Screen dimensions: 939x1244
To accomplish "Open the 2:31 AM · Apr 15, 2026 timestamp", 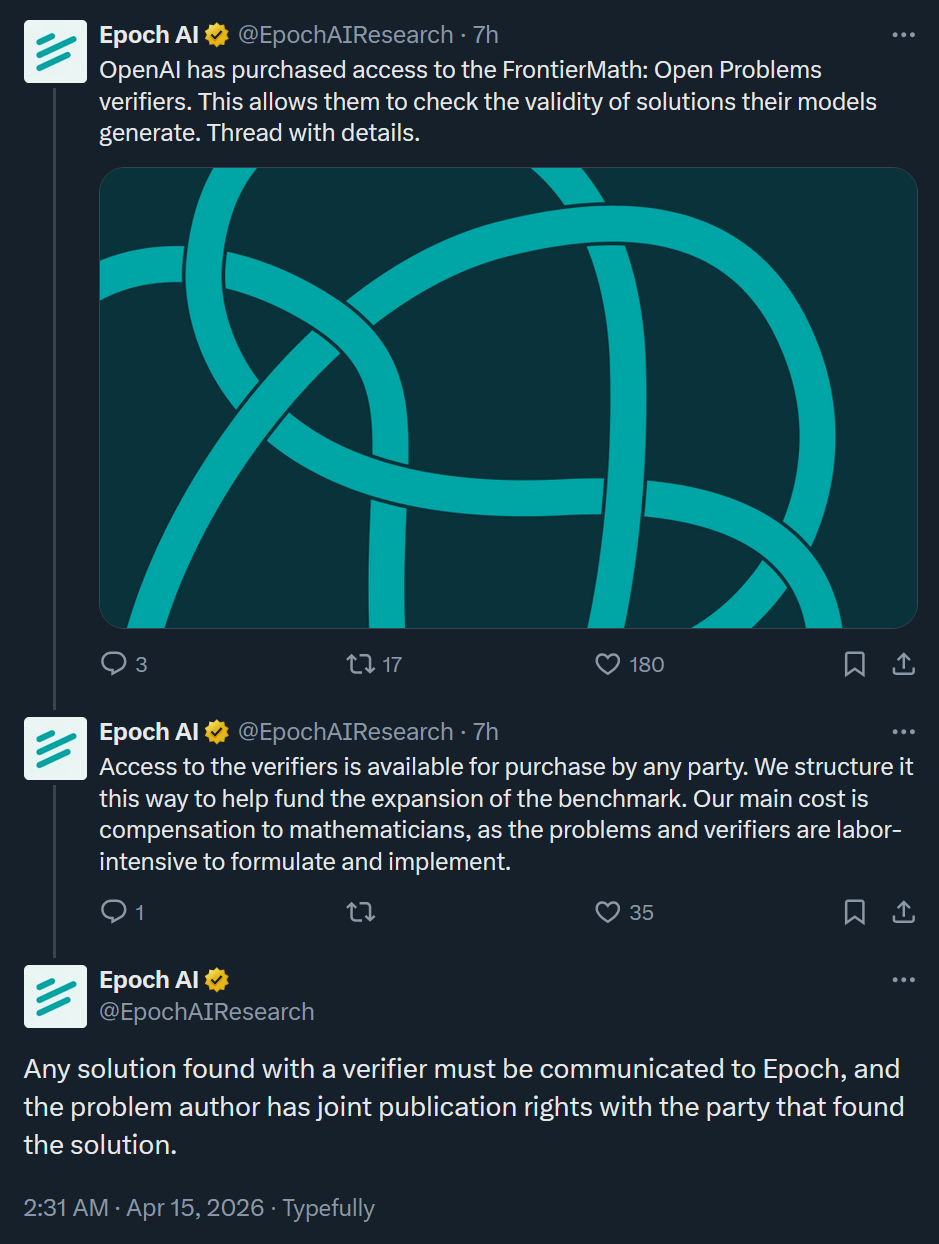I will pos(144,1208).
